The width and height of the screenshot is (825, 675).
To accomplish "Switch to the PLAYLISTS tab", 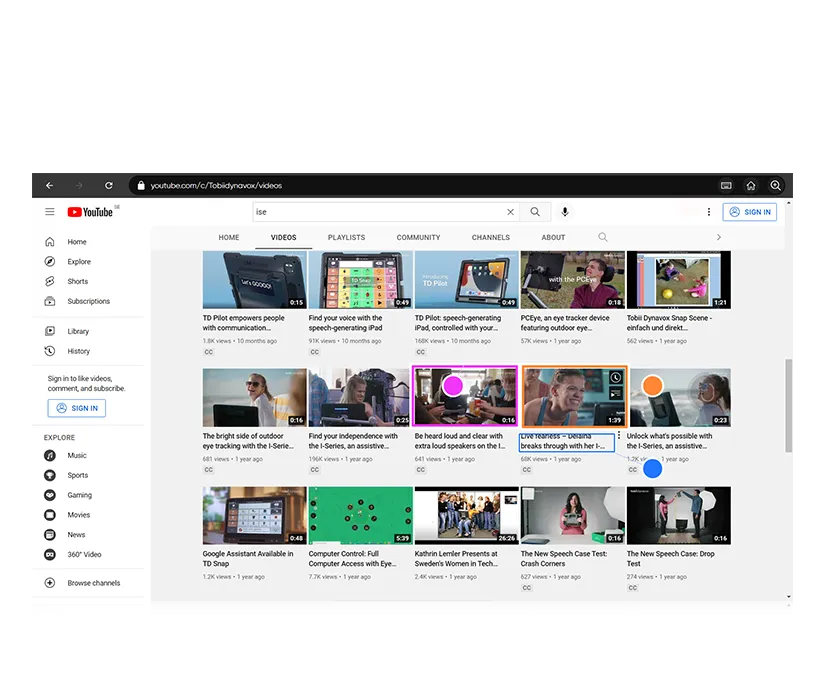I will point(346,237).
